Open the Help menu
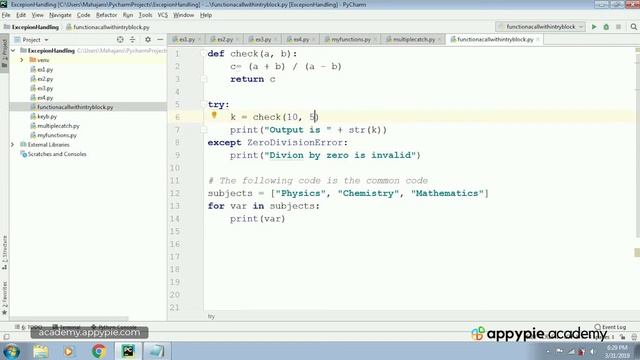Viewport: 640px width, 360px height. point(206,15)
